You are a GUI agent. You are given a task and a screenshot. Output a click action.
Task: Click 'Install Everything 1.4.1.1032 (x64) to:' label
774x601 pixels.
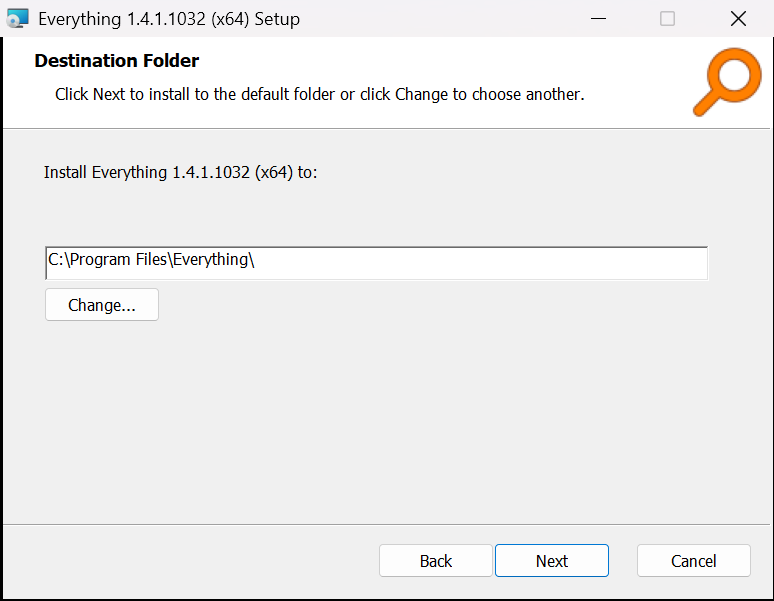(x=180, y=173)
